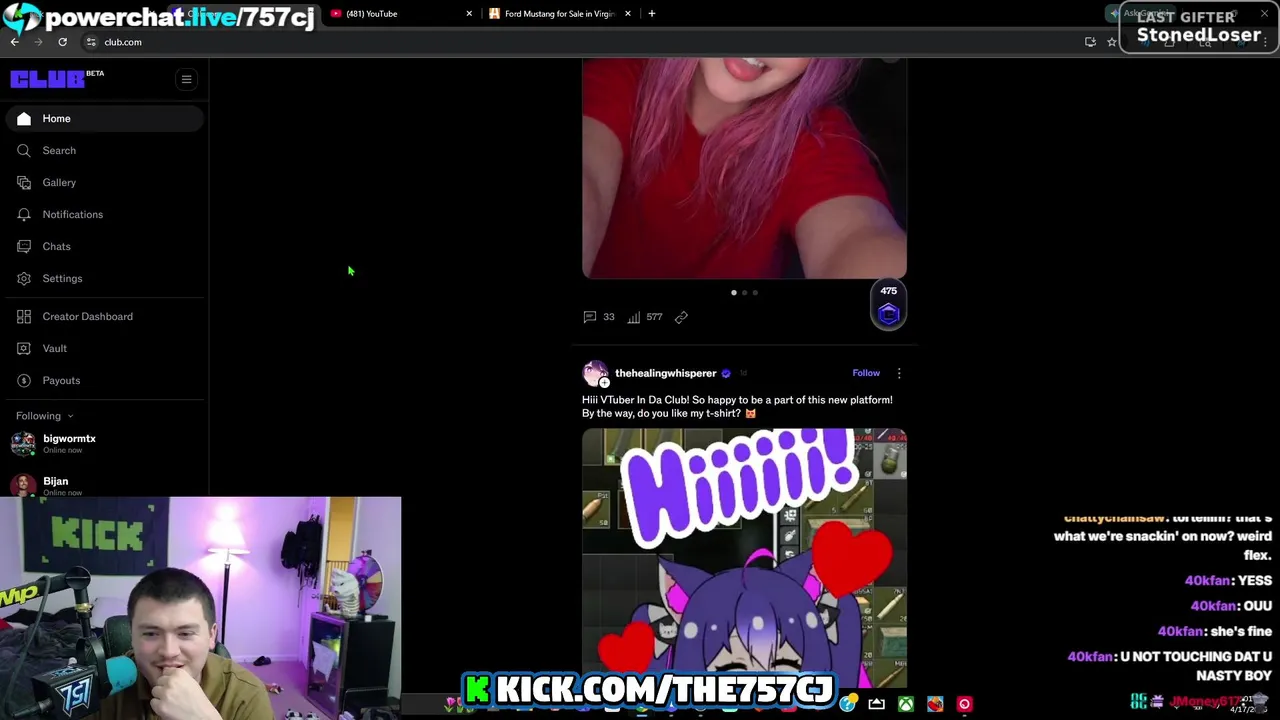Open thehealingwhisperer post options menu
This screenshot has height=720, width=1280.
[x=899, y=373]
